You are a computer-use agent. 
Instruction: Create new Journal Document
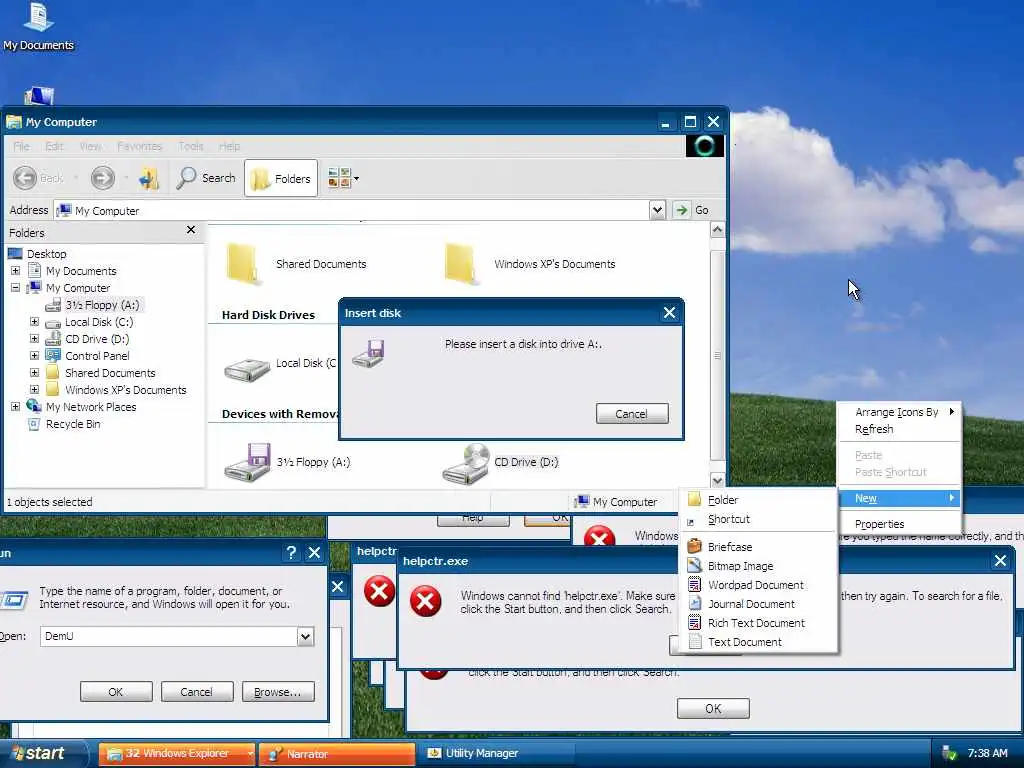pyautogui.click(x=759, y=604)
